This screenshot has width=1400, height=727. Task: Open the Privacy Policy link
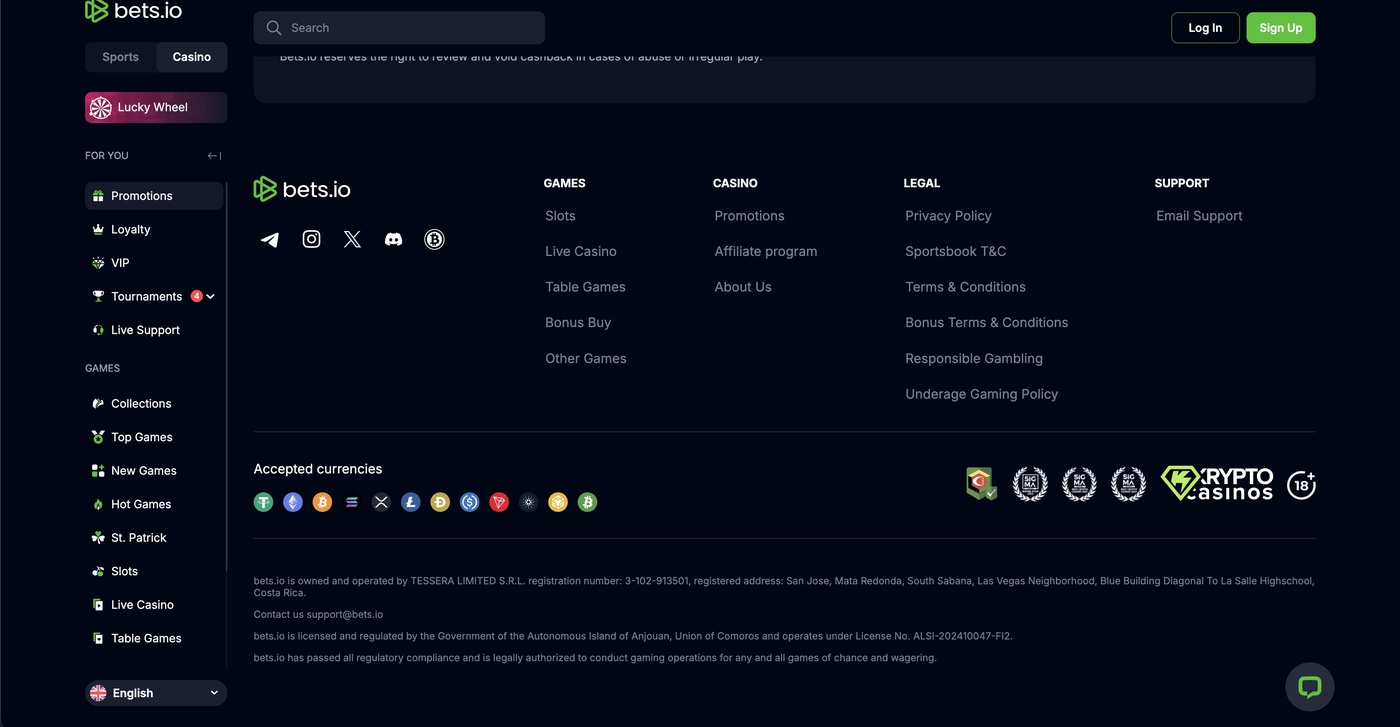click(948, 216)
